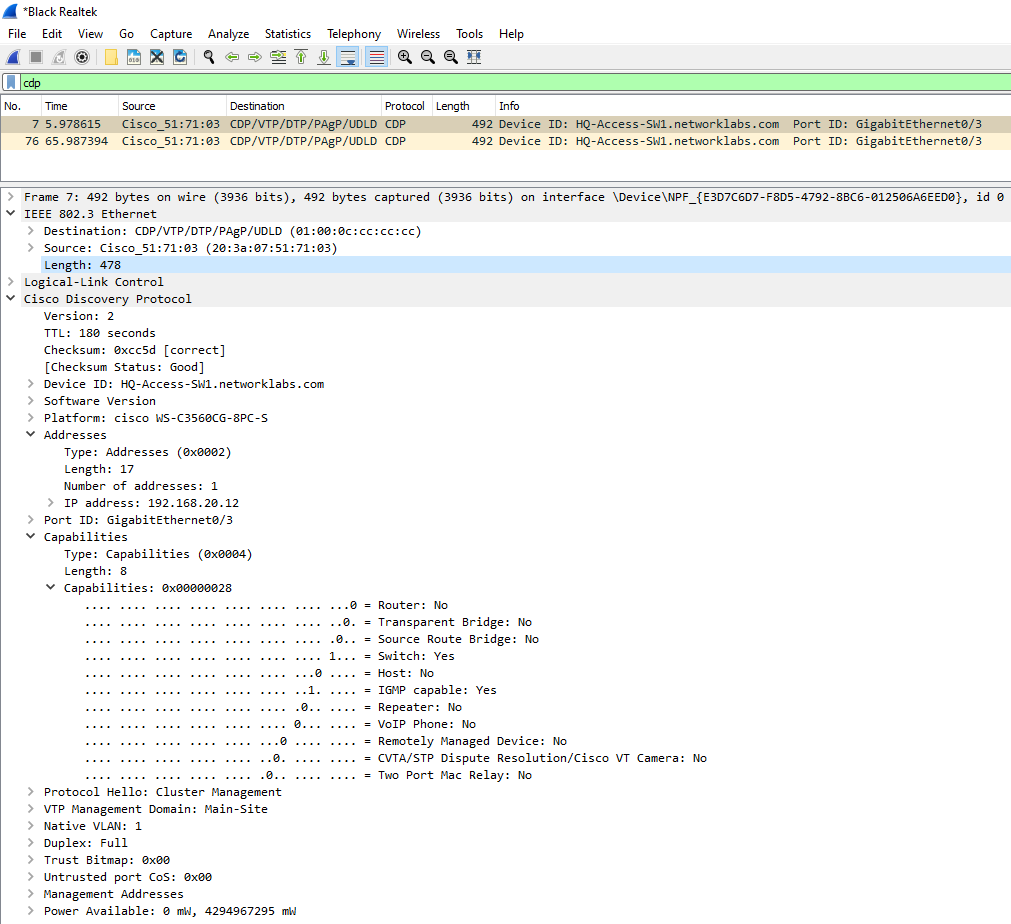Go to specified packet icon
Viewport: 1011px width, 924px height.
coord(278,57)
